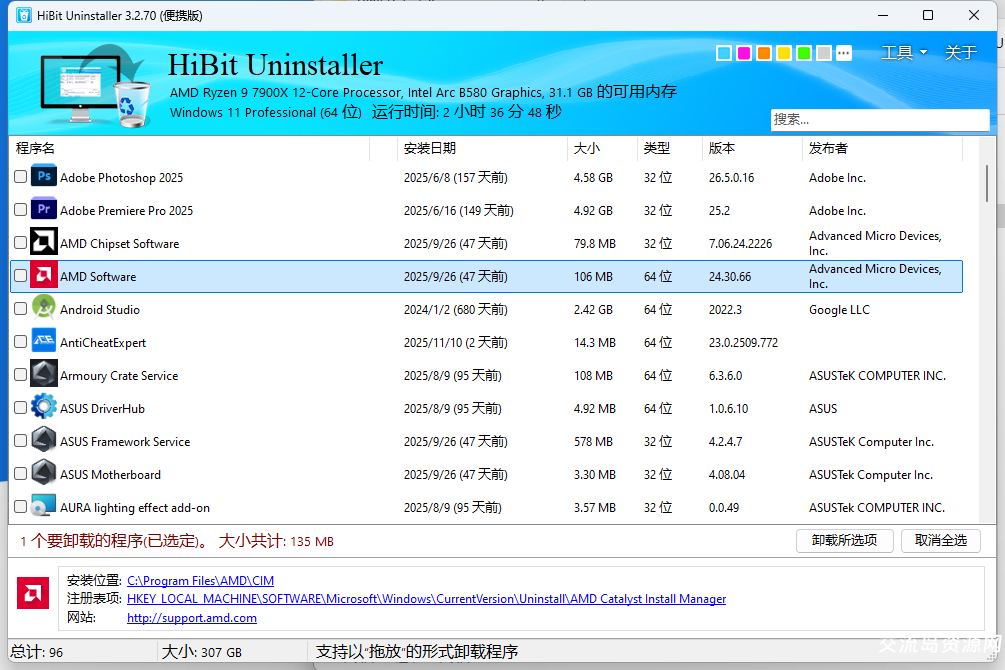Tick the ASUS Motherboard checkbox
Viewport: 1005px width, 670px height.
click(x=21, y=474)
